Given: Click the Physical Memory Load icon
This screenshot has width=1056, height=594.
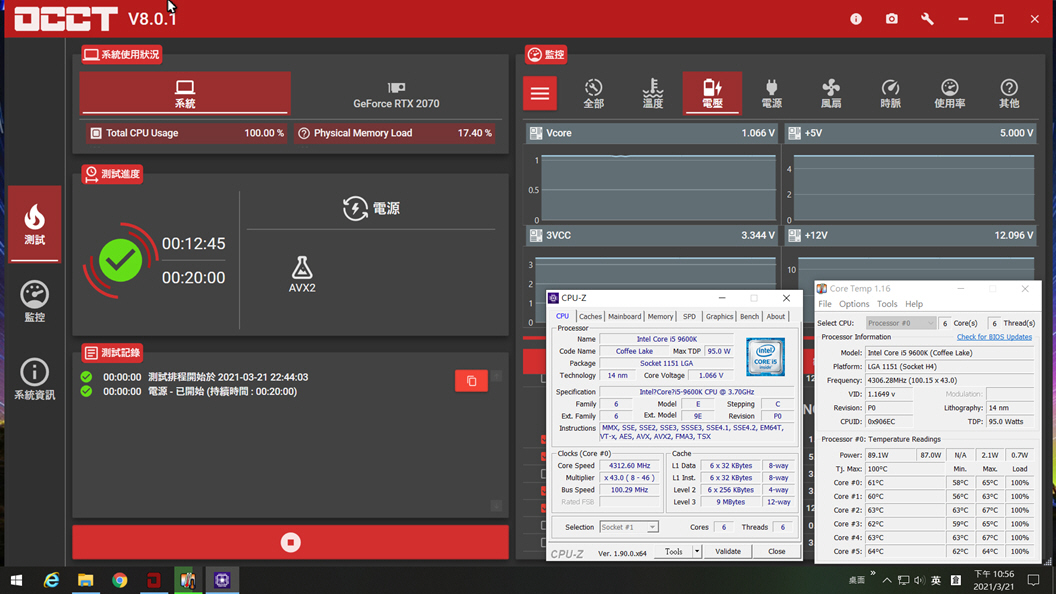Looking at the screenshot, I should (x=304, y=133).
